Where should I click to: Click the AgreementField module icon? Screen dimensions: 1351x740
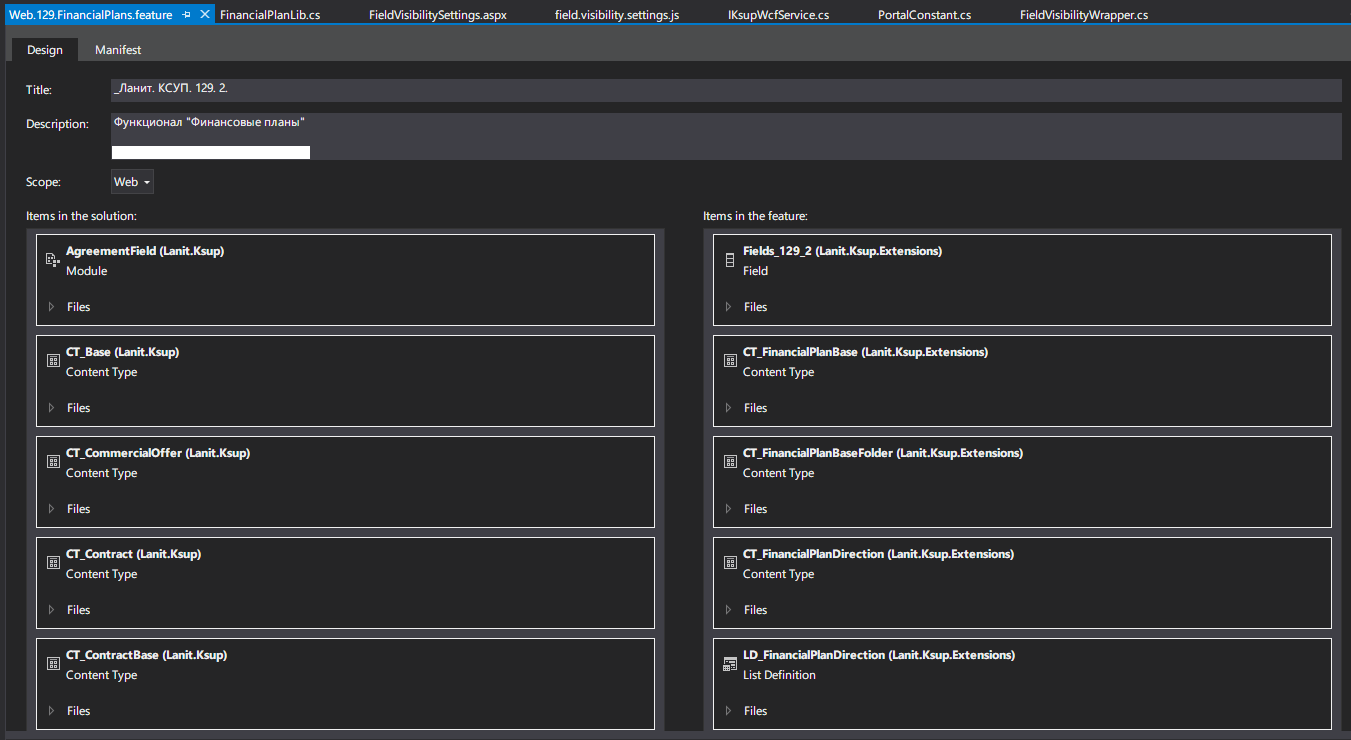tap(53, 261)
